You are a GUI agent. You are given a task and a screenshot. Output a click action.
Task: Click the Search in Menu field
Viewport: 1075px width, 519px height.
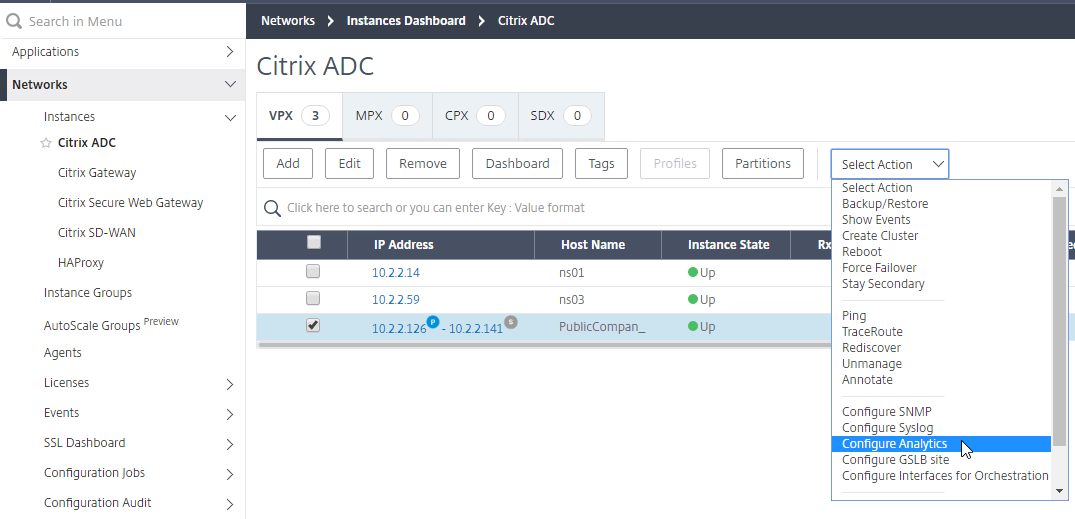click(123, 21)
